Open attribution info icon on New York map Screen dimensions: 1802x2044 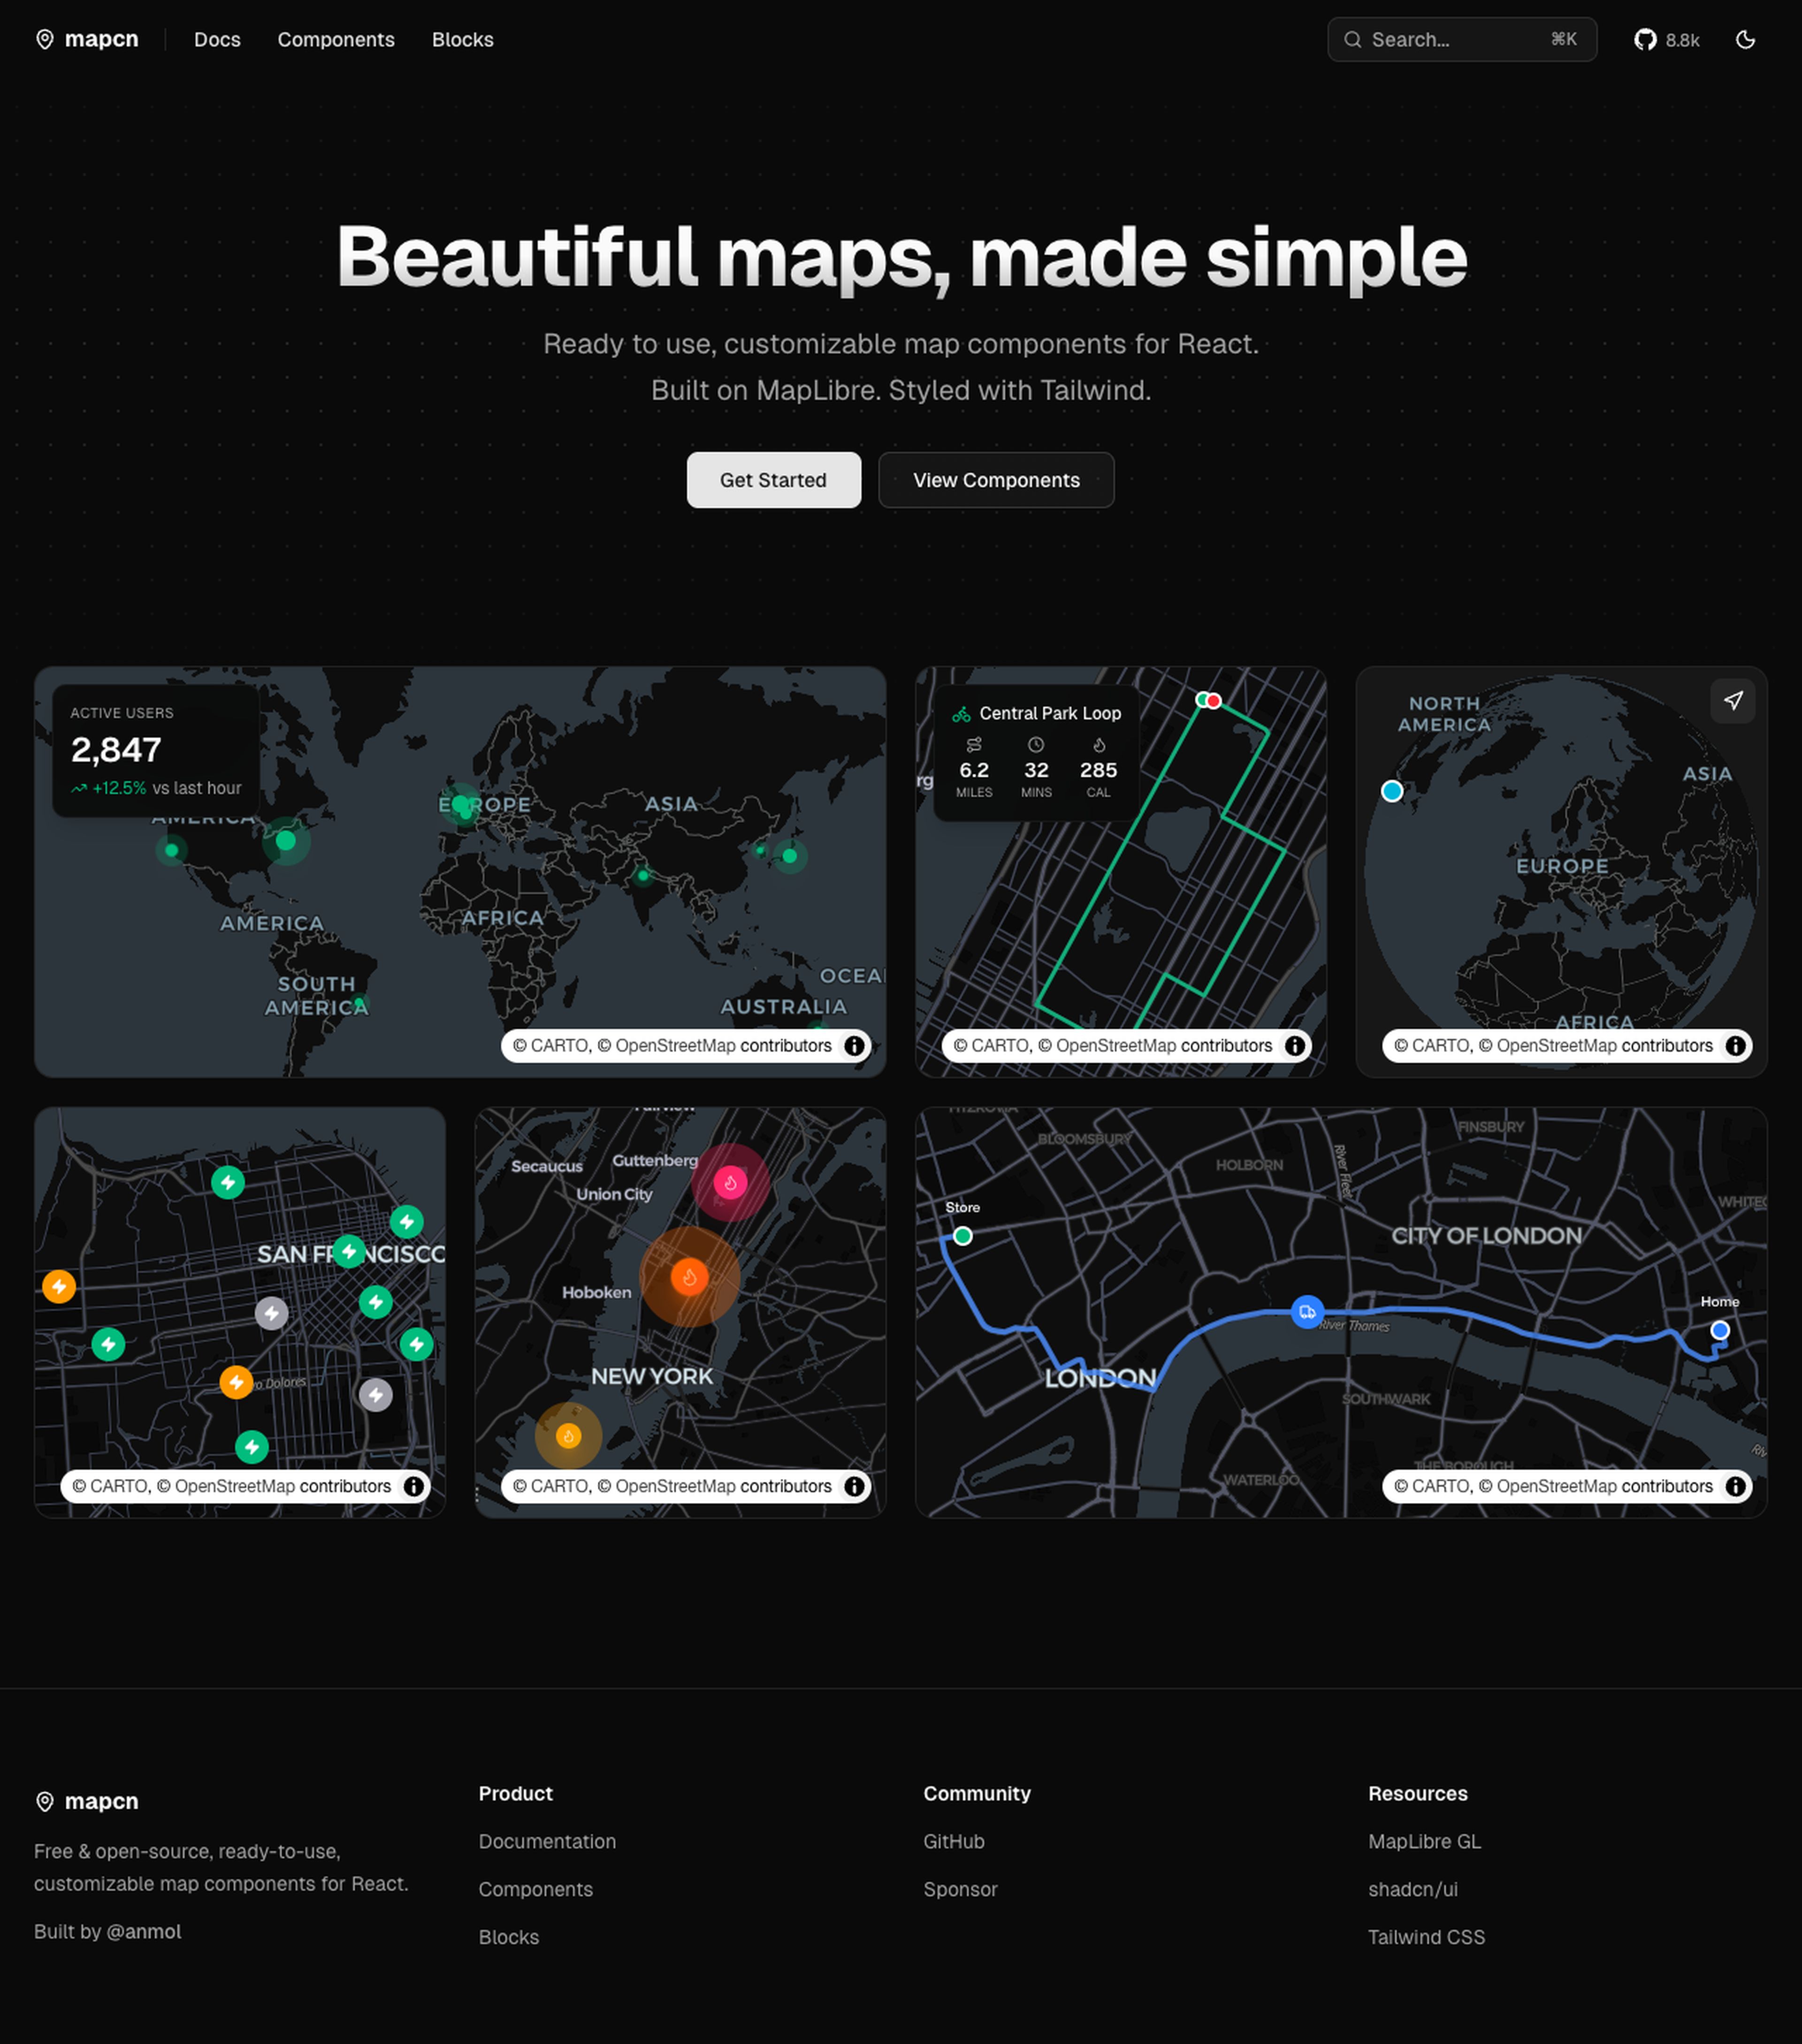[x=854, y=1486]
